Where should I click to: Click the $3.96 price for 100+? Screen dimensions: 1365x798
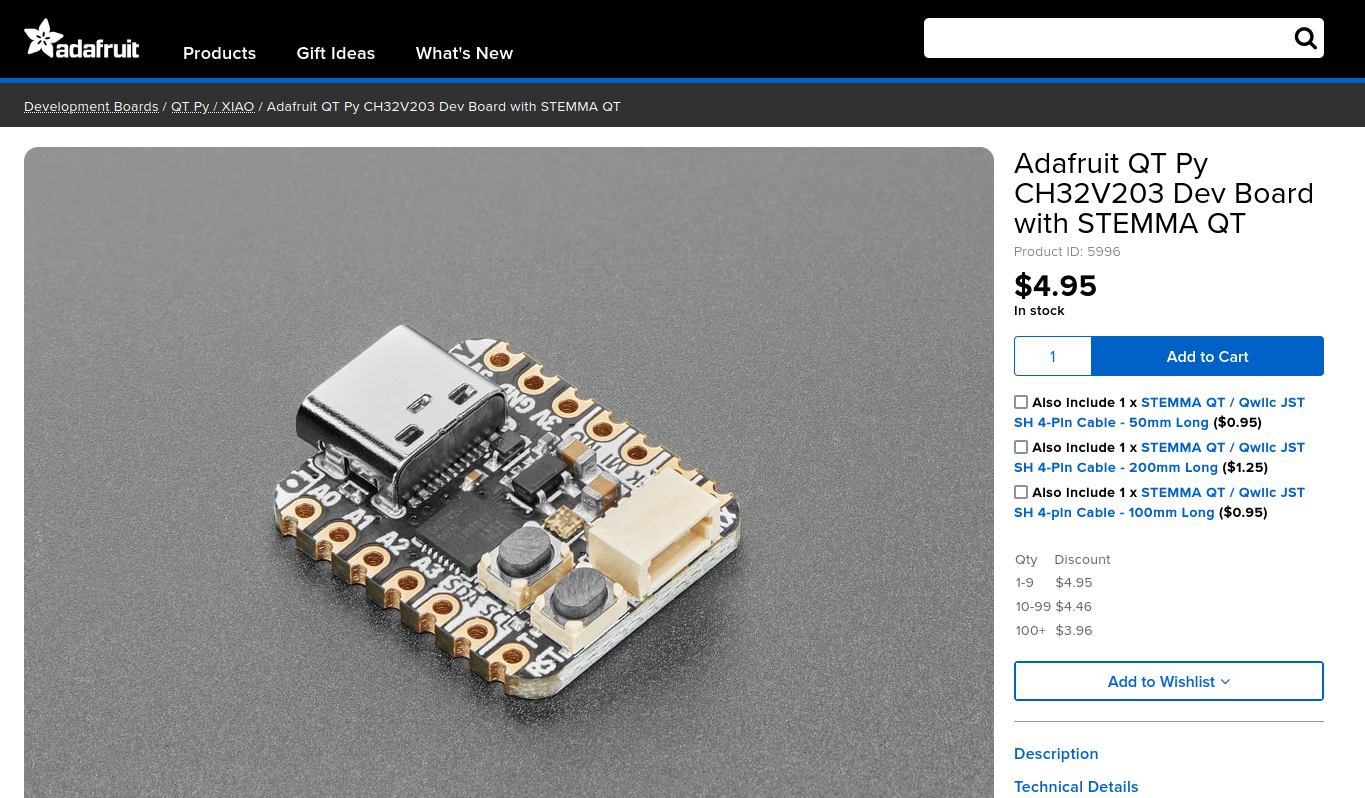[1073, 630]
